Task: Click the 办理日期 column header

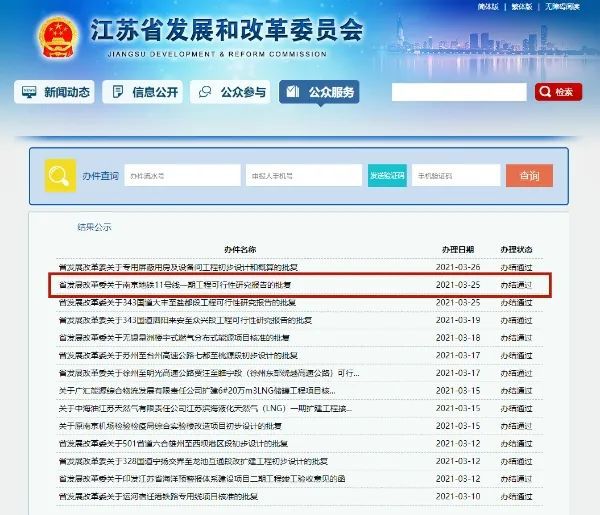Action: 458,249
